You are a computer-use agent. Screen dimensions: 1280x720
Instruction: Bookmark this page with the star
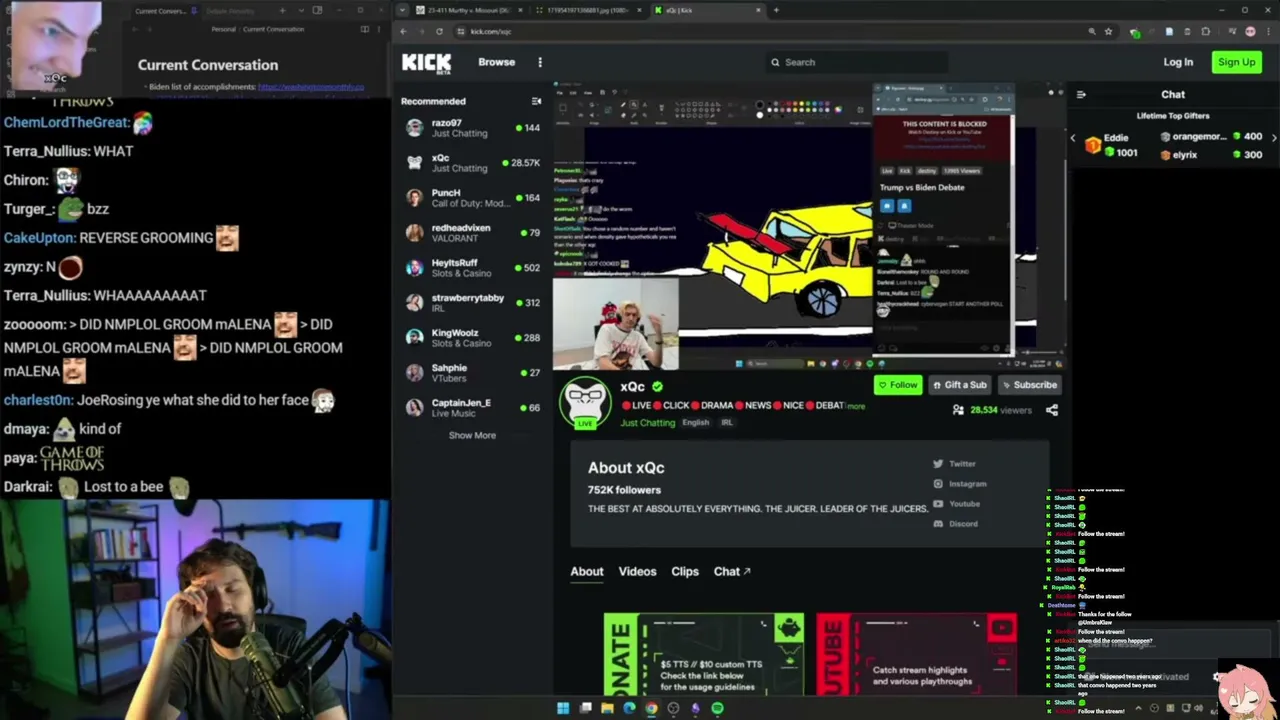click(x=1108, y=31)
